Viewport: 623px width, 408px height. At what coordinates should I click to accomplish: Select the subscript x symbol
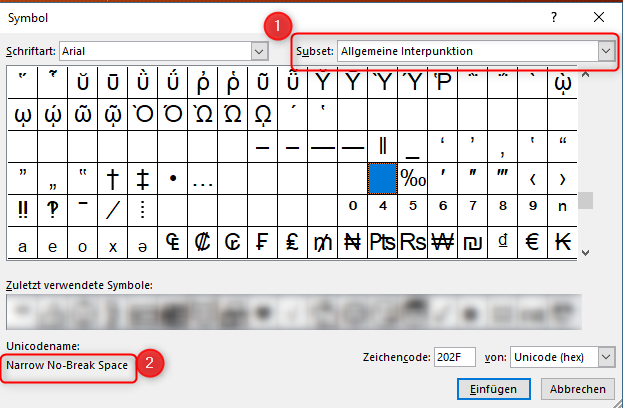tap(113, 243)
